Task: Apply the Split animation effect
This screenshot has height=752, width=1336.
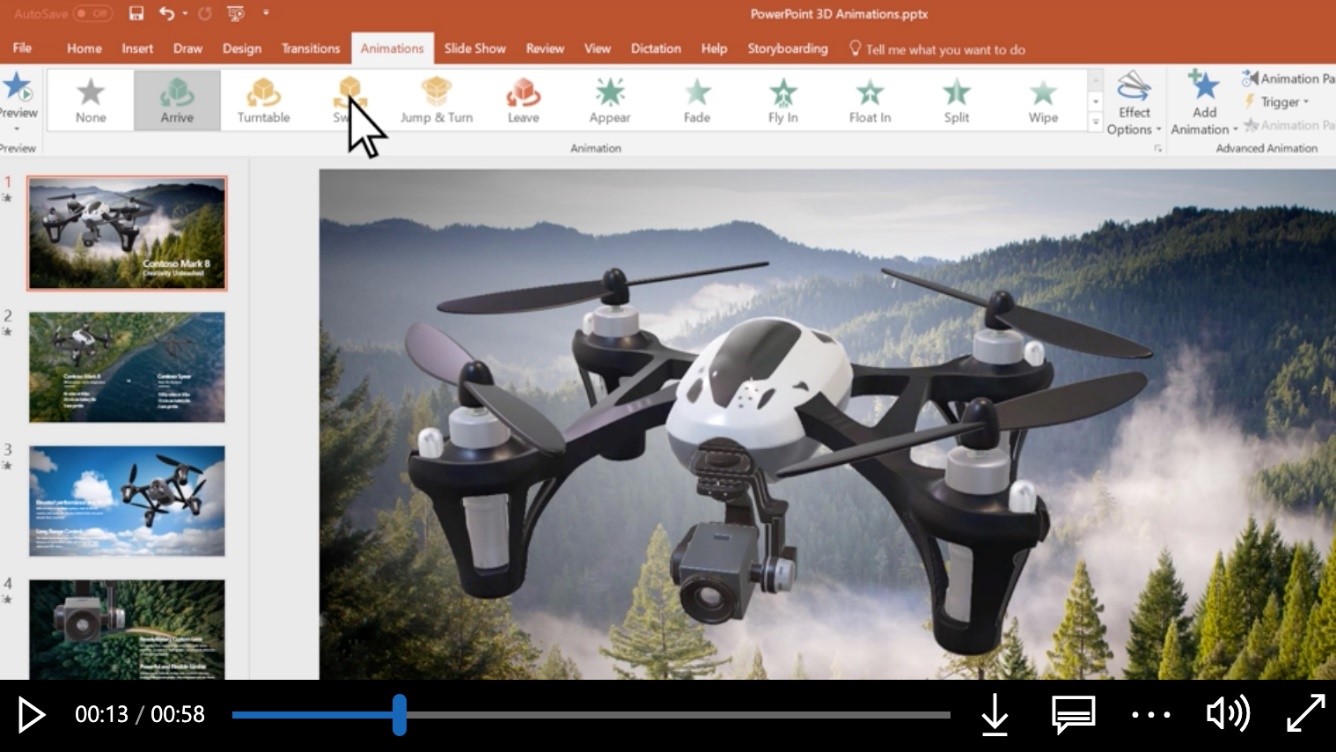Action: click(x=957, y=100)
